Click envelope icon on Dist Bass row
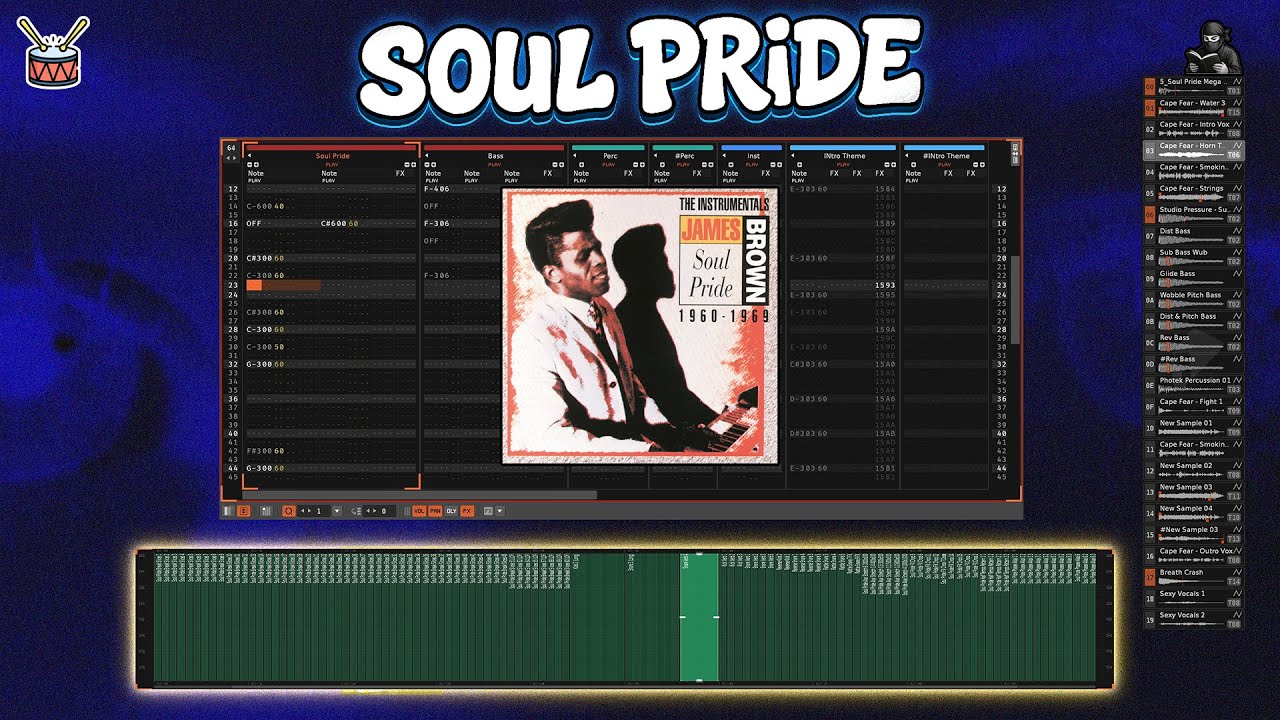 pyautogui.click(x=1237, y=231)
